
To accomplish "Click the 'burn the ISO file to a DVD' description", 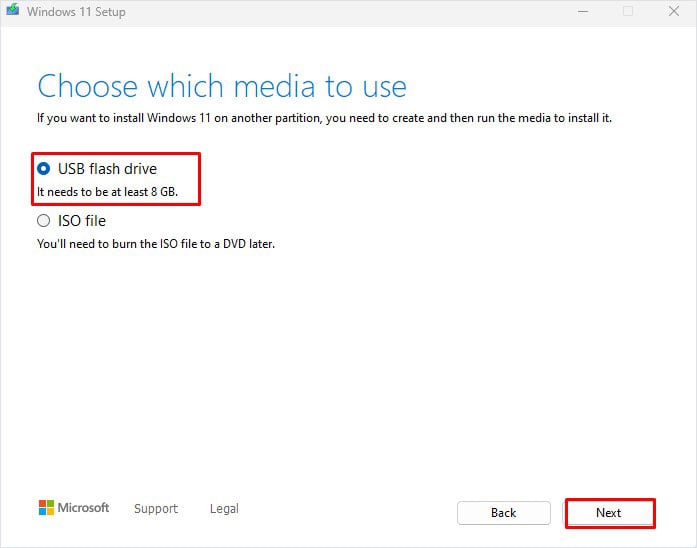I will 156,244.
